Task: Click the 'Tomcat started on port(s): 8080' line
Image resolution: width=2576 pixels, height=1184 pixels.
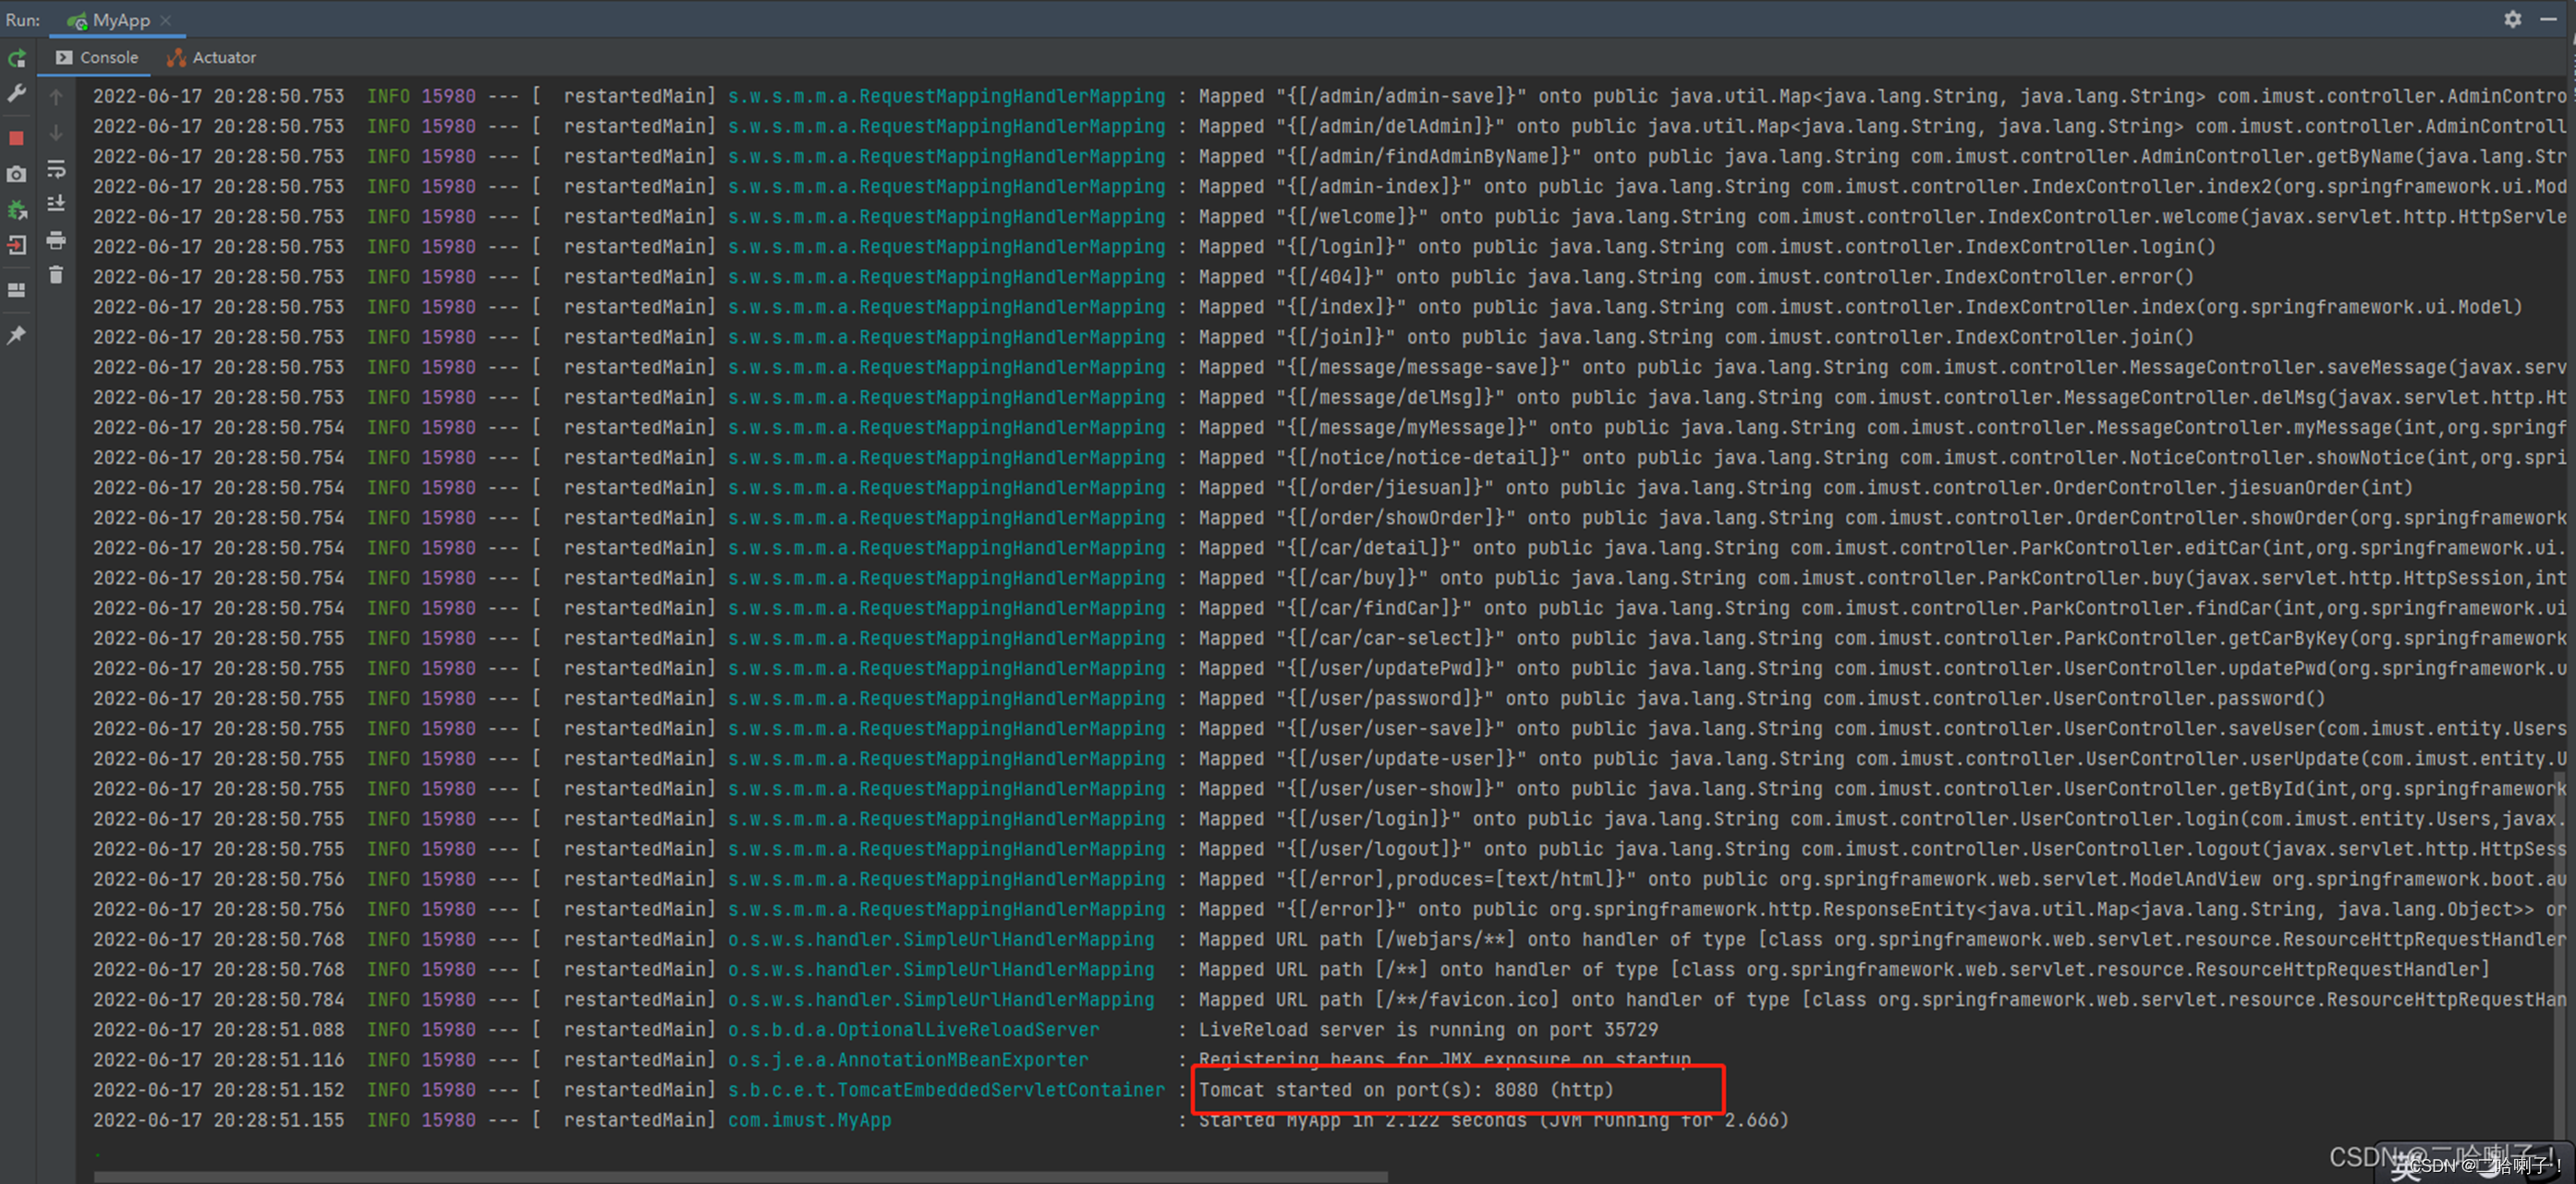Action: tap(1405, 1090)
